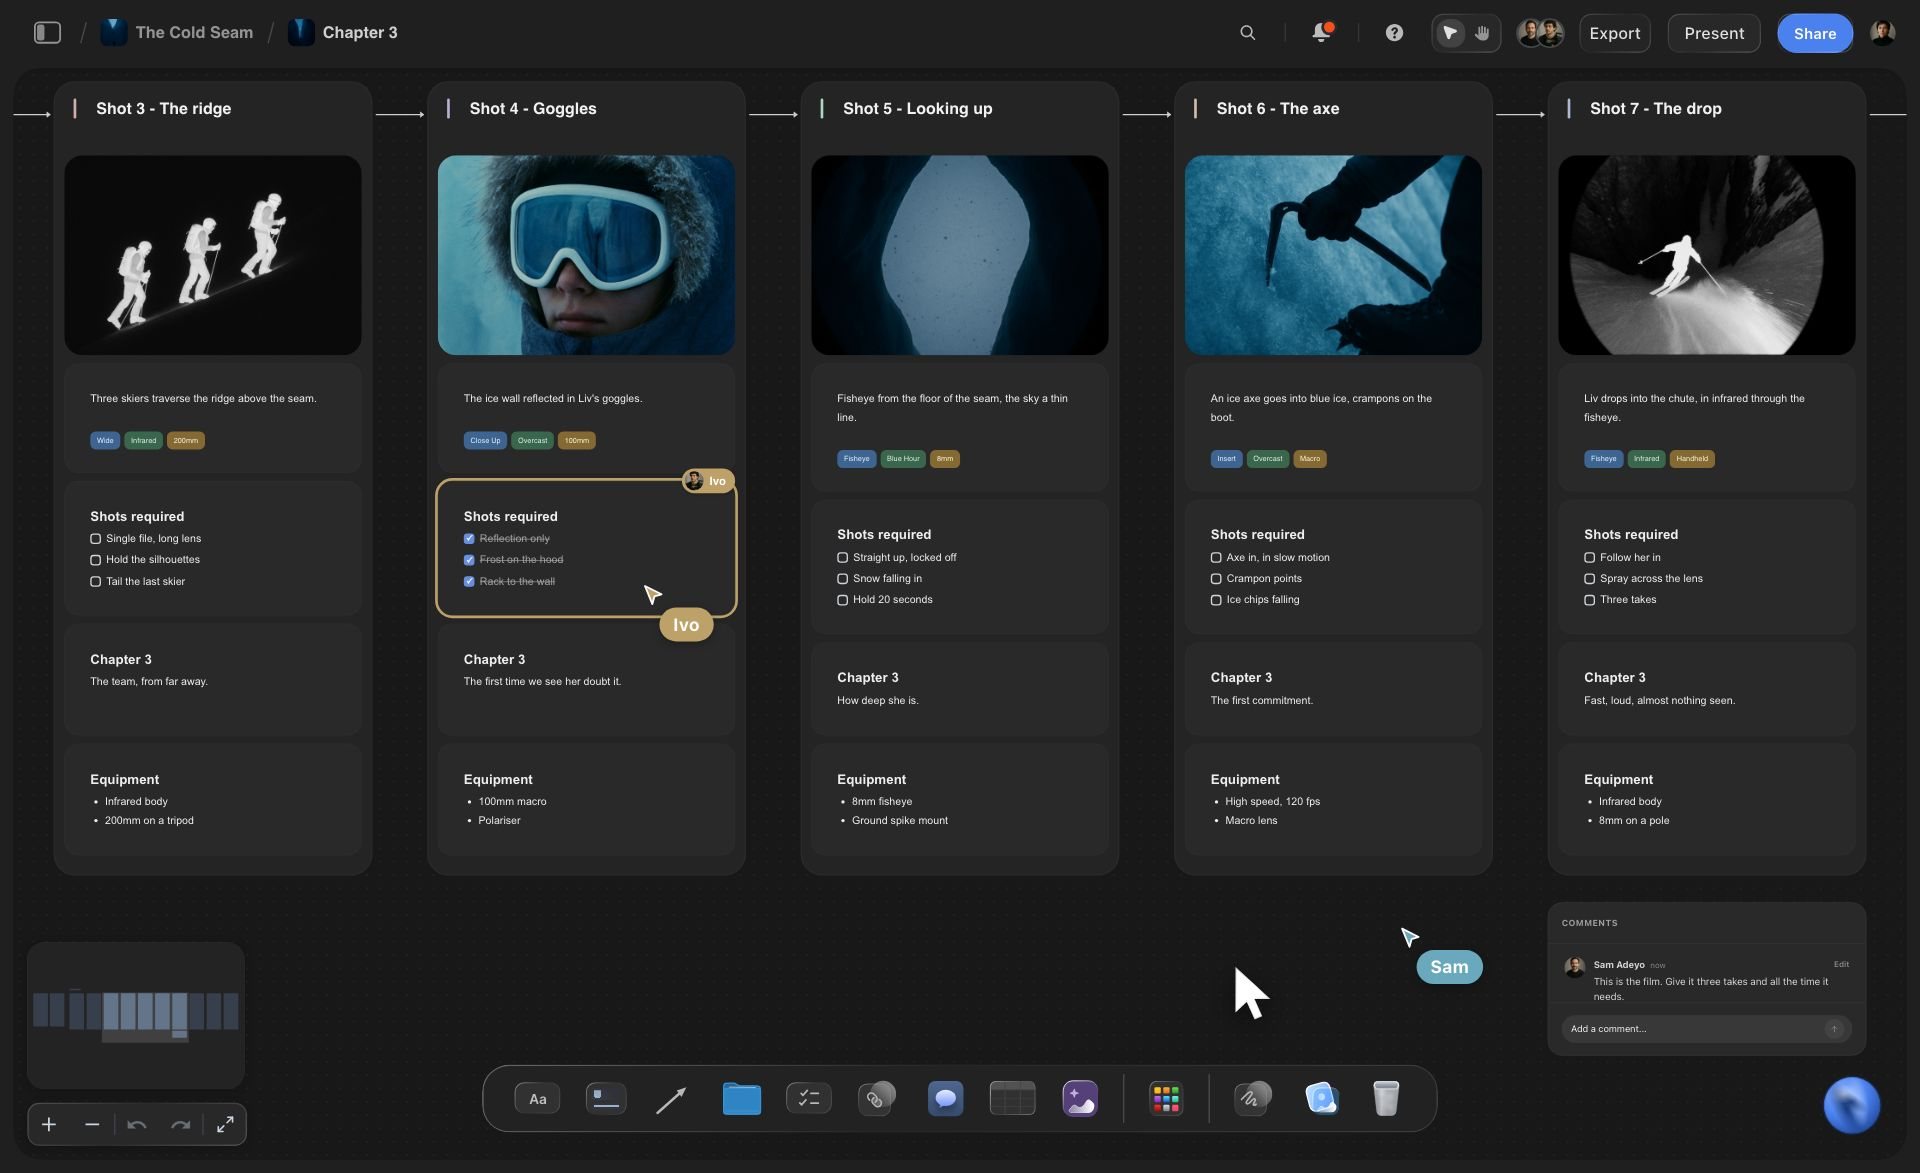Zoom in with the plus button
This screenshot has width=1920, height=1173.
click(x=49, y=1125)
